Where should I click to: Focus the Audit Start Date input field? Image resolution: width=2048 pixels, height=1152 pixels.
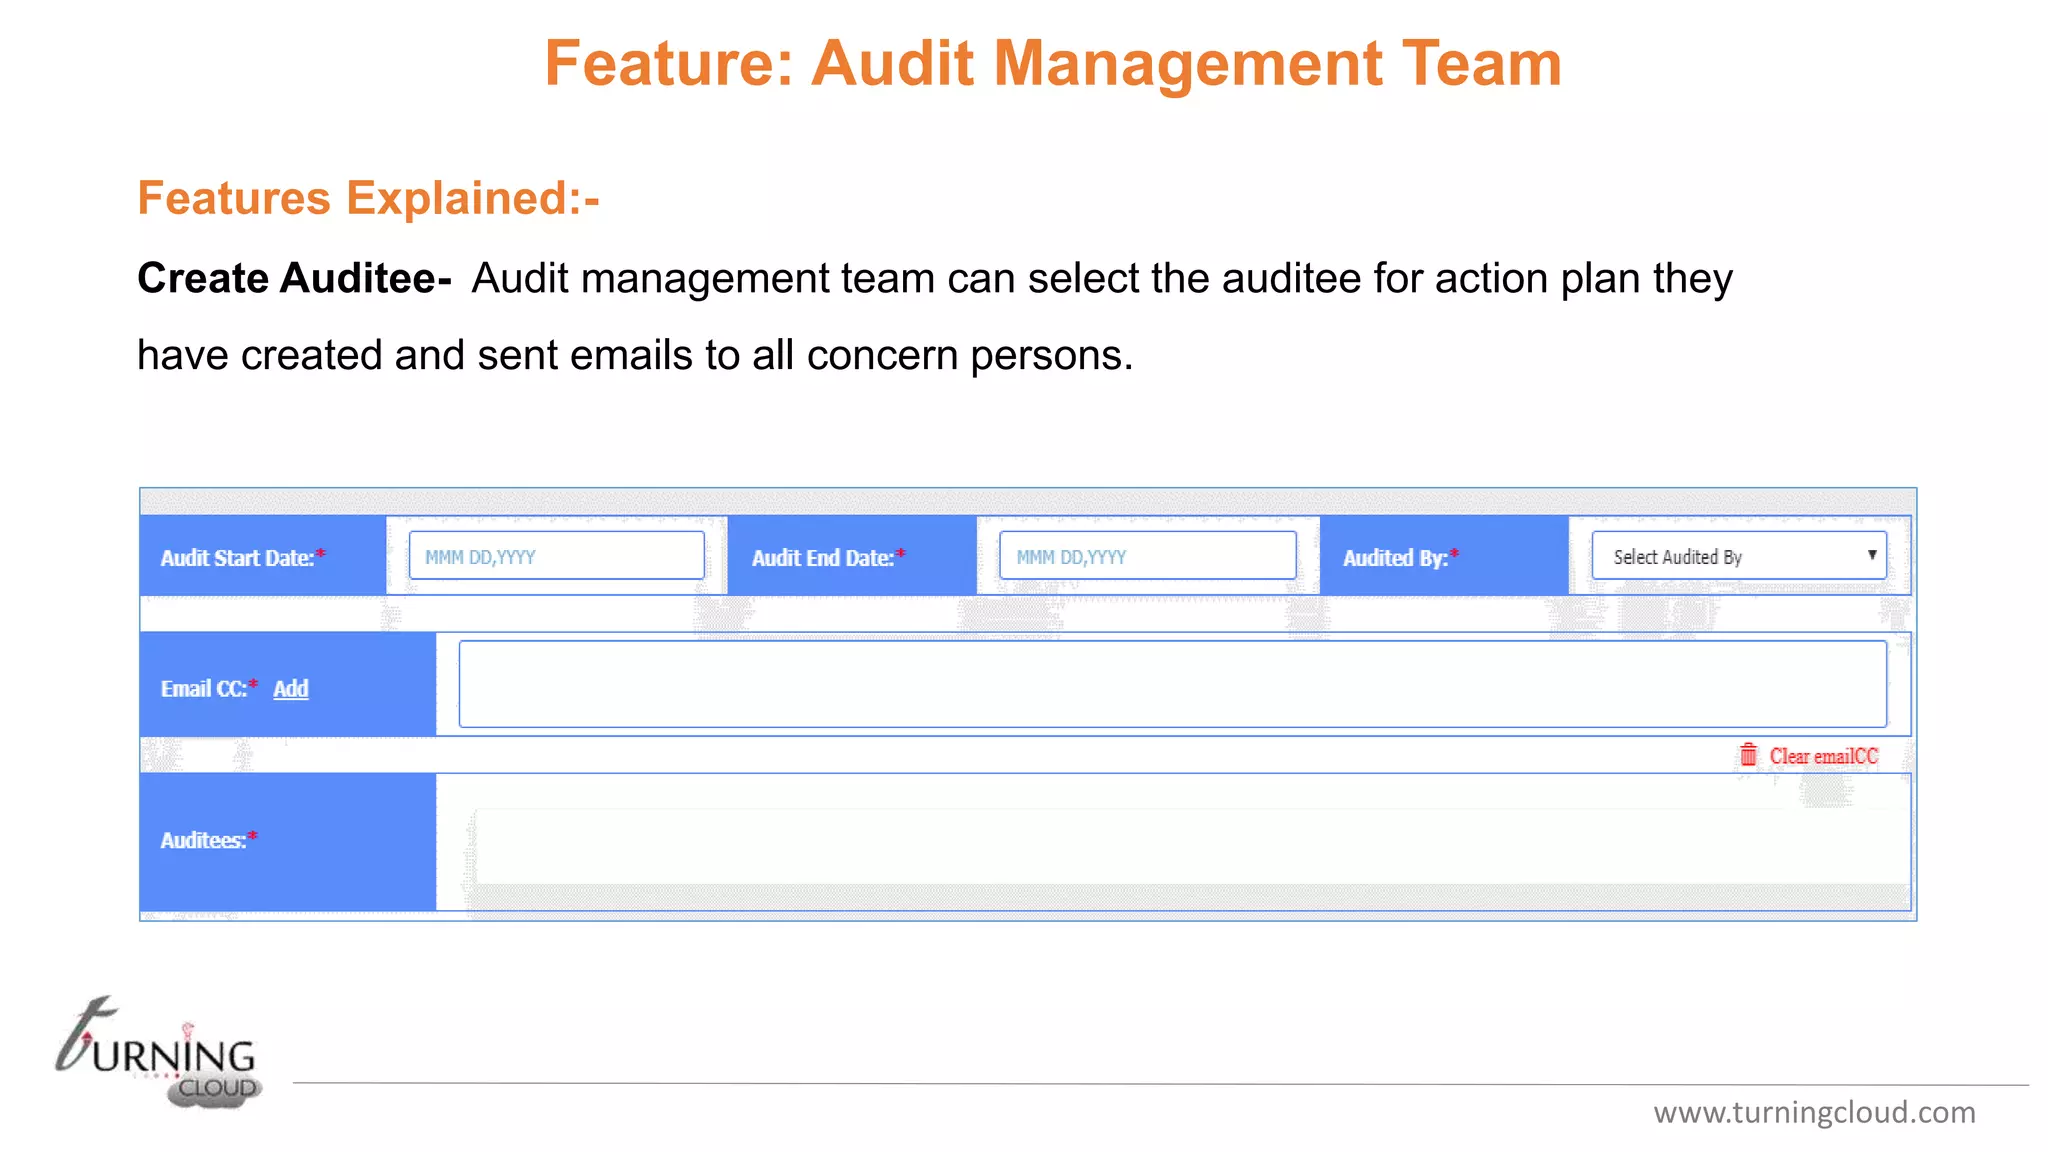pyautogui.click(x=556, y=556)
